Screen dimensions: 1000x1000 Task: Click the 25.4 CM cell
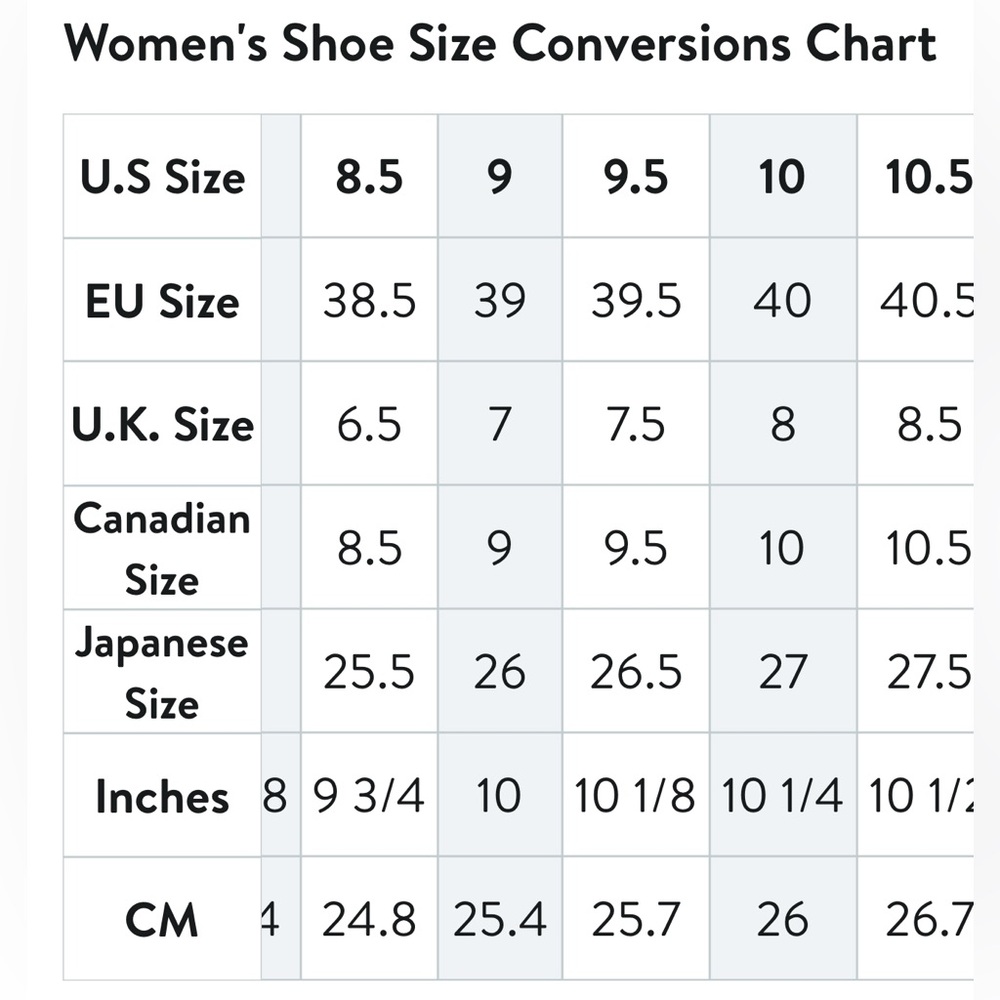pos(500,919)
